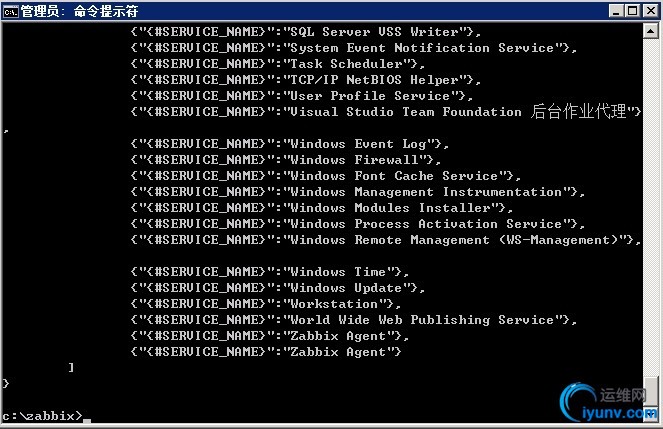Screen dimensions: 663x429
Task: Click the scrollbar up arrow
Action: 650,31
